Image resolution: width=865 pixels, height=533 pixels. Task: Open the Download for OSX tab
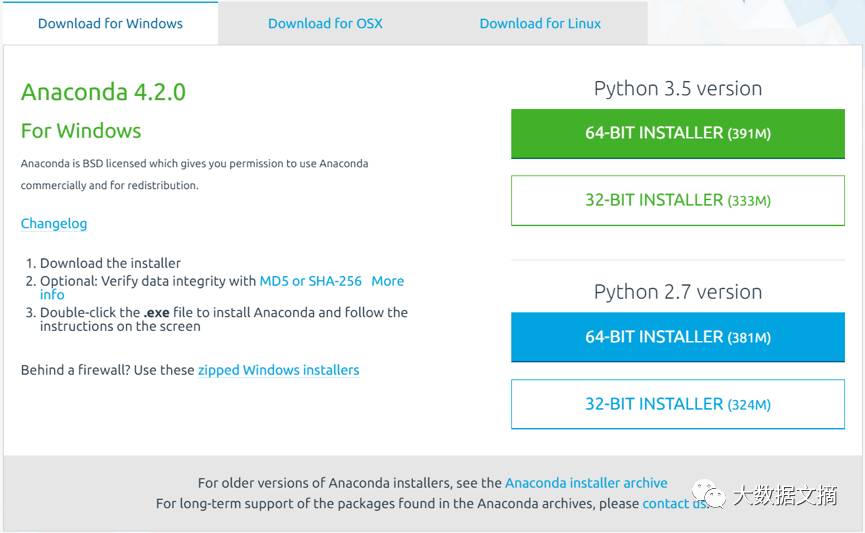pyautogui.click(x=325, y=23)
